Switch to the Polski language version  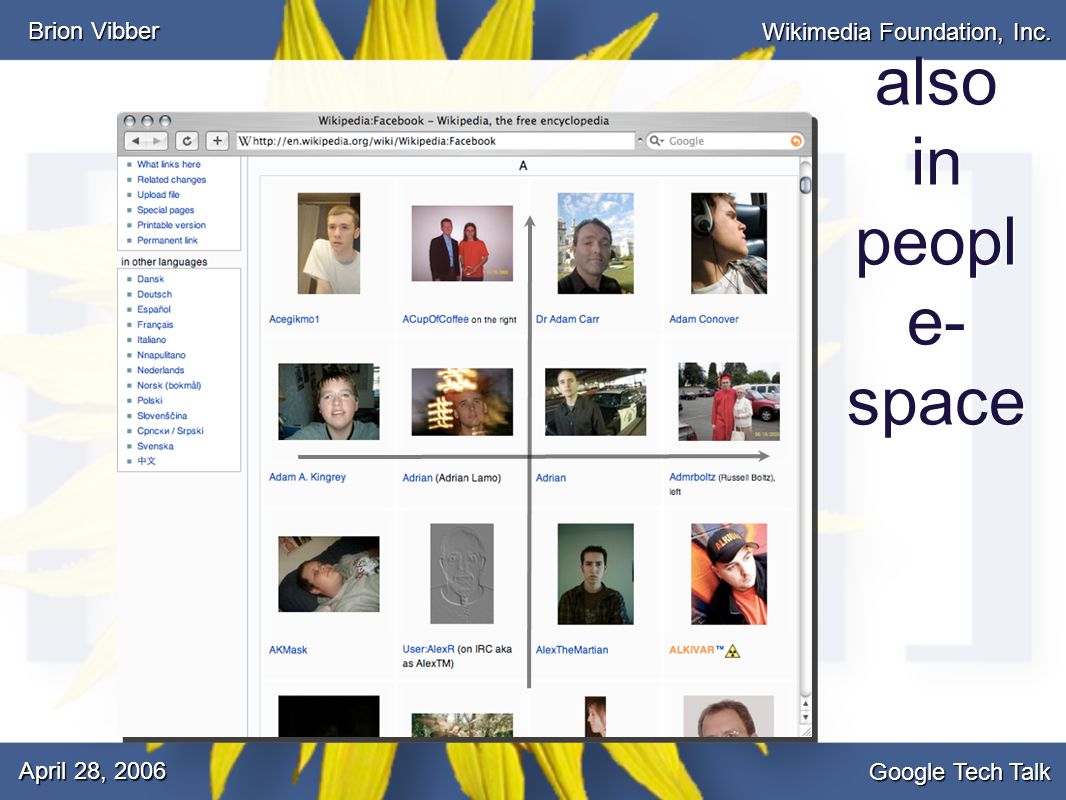150,400
